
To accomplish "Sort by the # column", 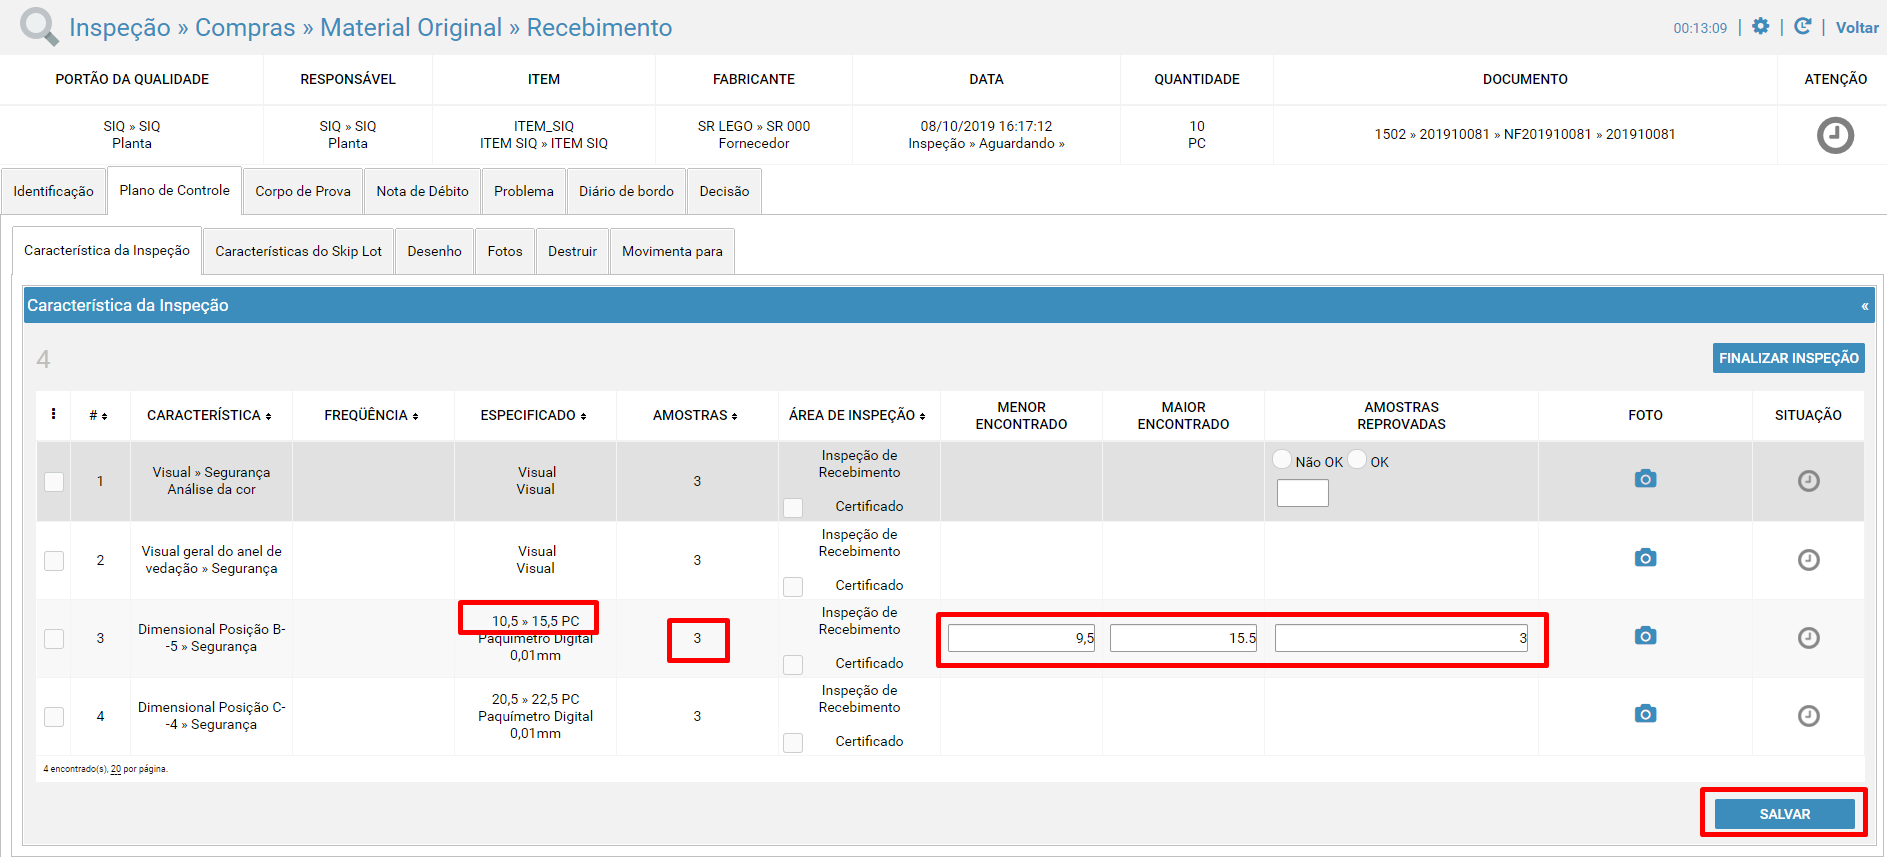I will tap(98, 415).
